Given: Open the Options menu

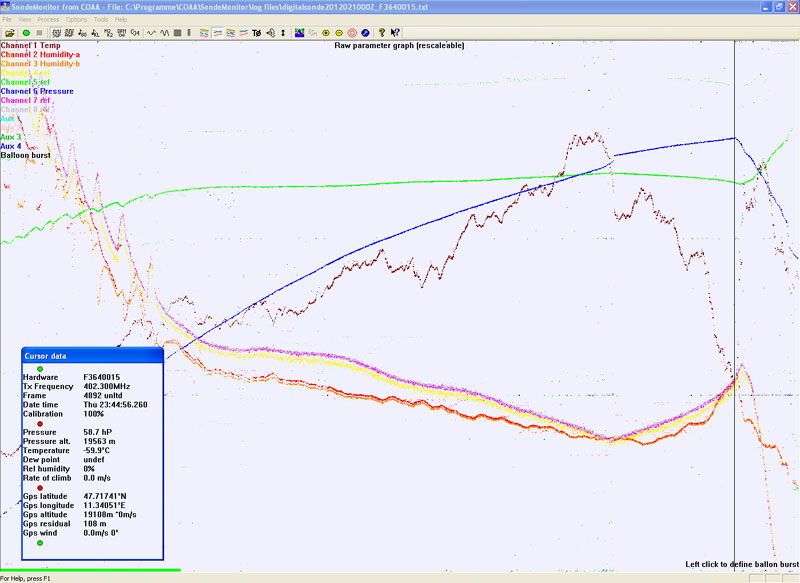Looking at the screenshot, I should coord(76,19).
